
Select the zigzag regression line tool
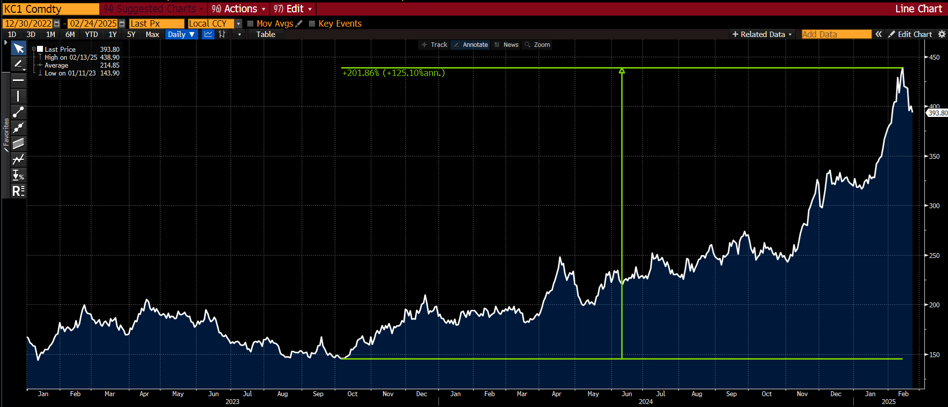point(19,159)
